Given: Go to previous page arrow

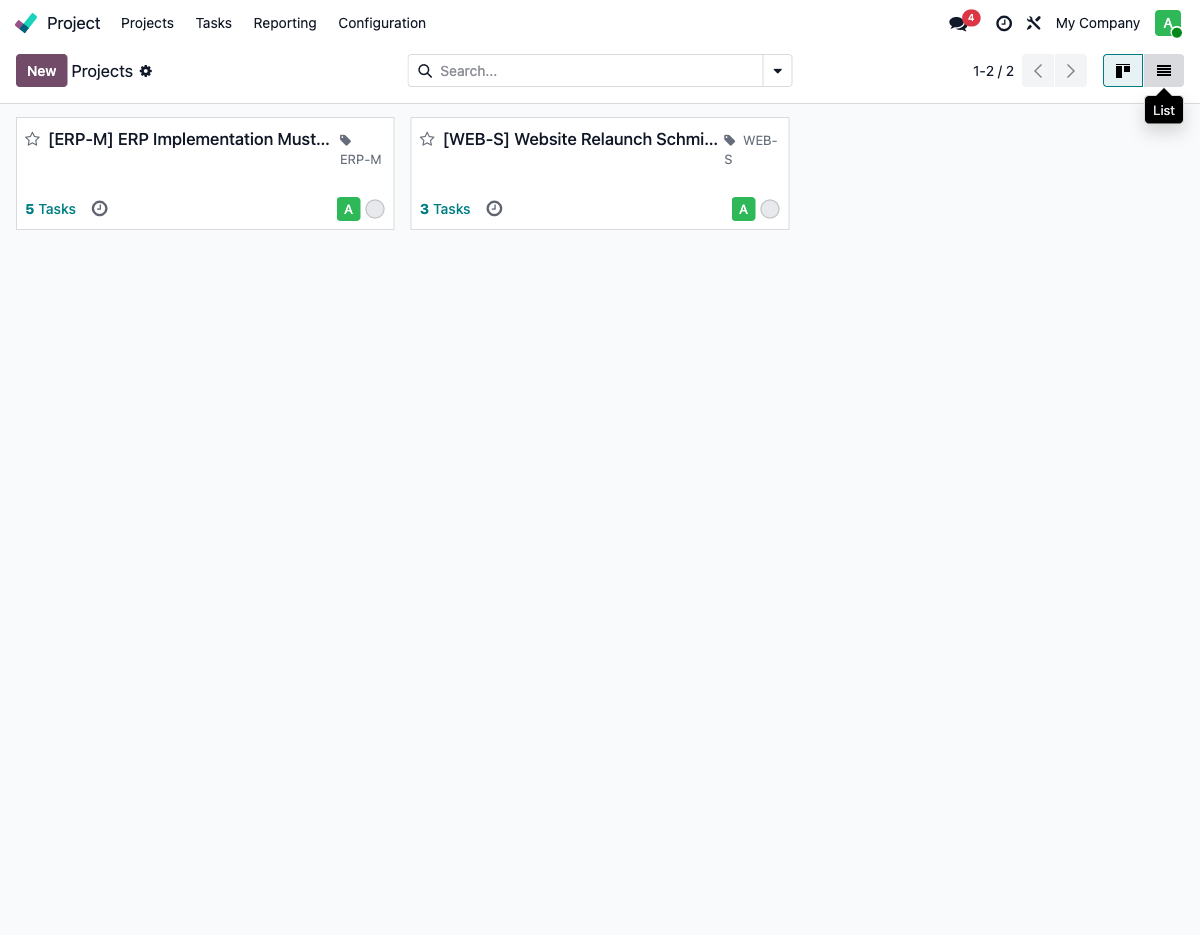Looking at the screenshot, I should (1038, 71).
